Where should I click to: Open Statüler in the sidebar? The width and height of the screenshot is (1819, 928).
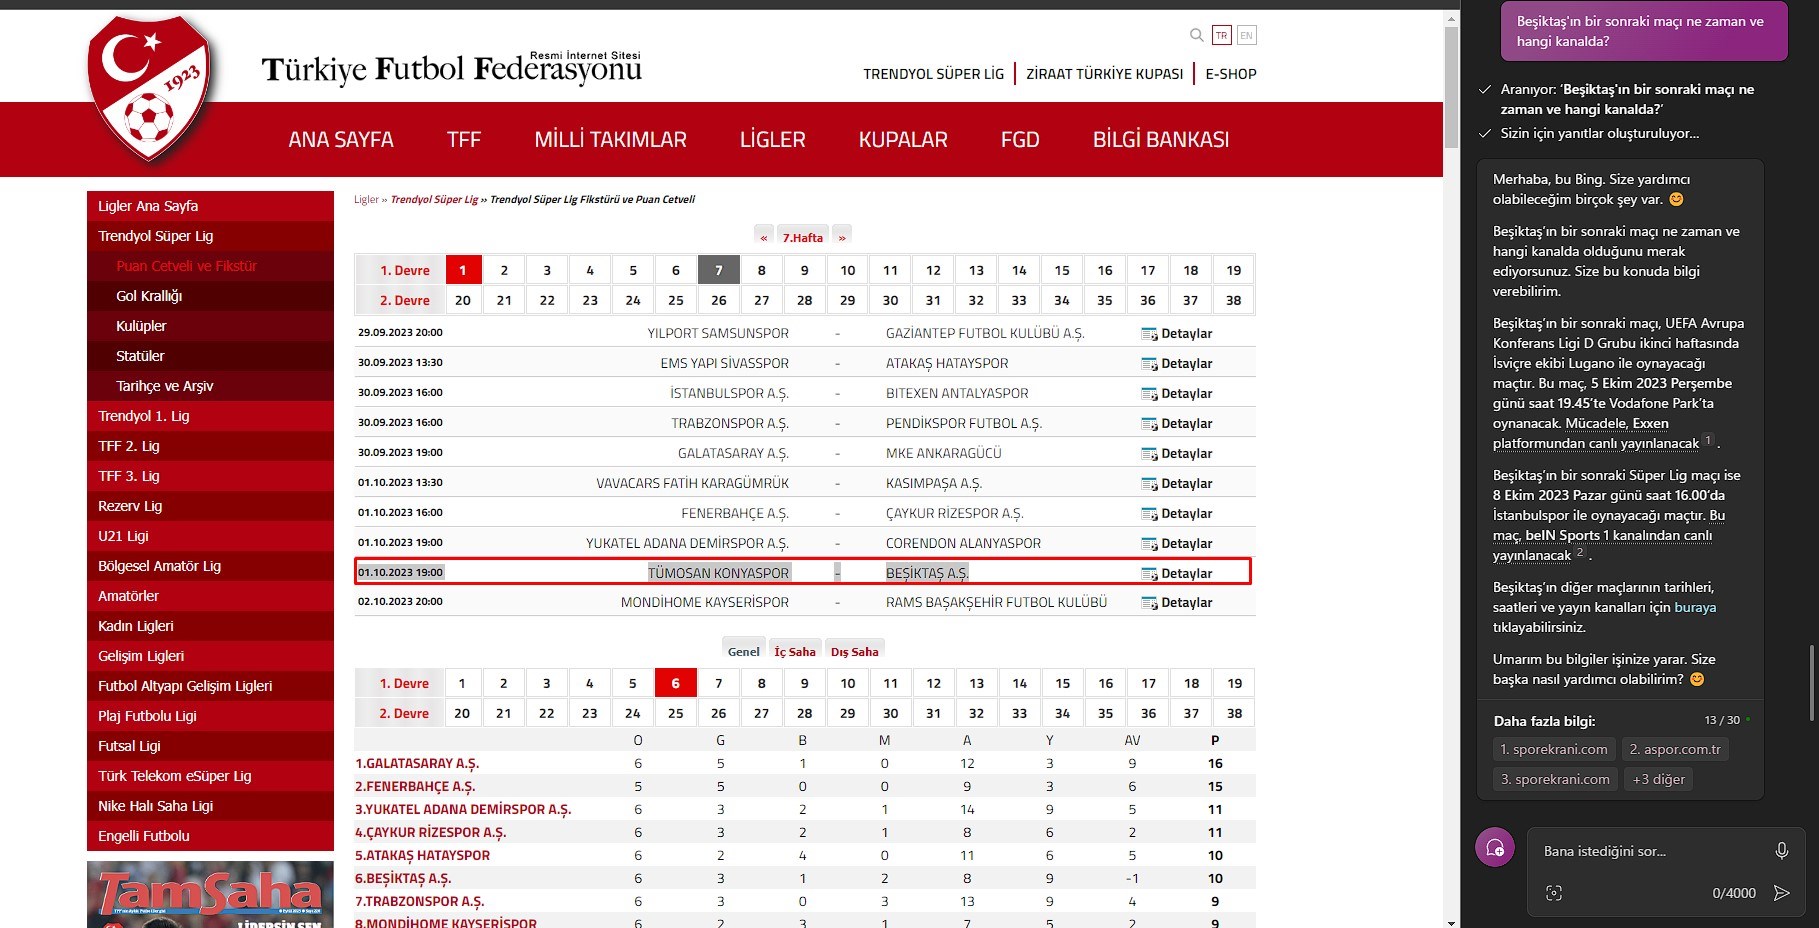coord(211,356)
